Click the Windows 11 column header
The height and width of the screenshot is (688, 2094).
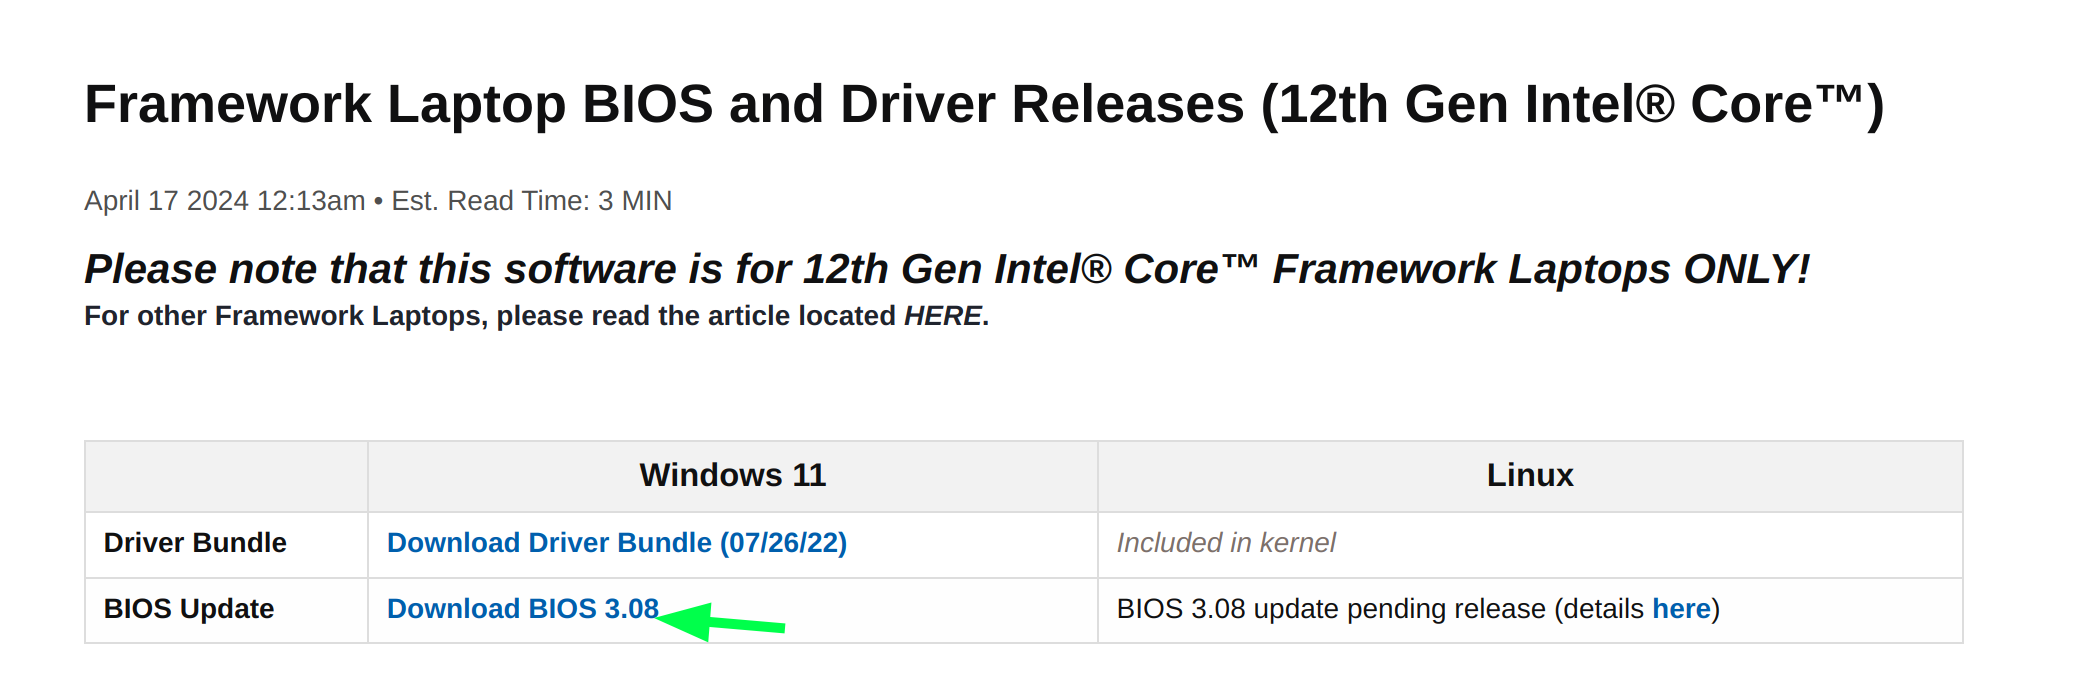pyautogui.click(x=732, y=475)
